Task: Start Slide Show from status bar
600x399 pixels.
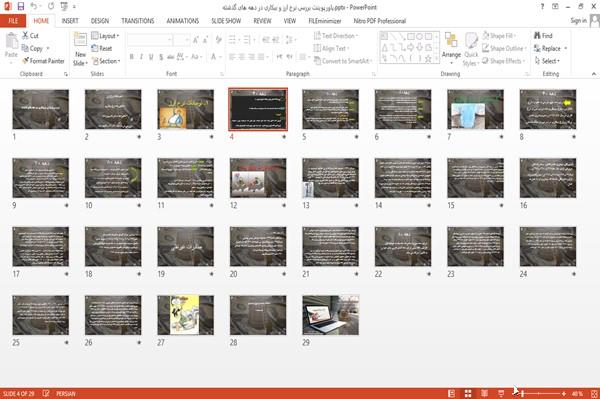Action: tap(501, 393)
